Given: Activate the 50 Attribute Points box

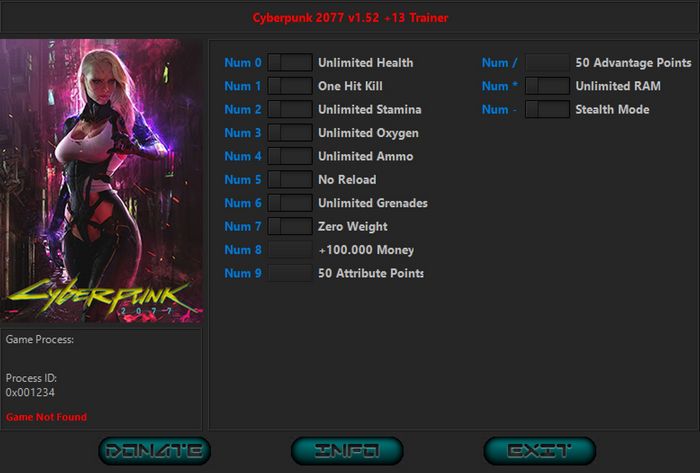Looking at the screenshot, I should pyautogui.click(x=290, y=273).
